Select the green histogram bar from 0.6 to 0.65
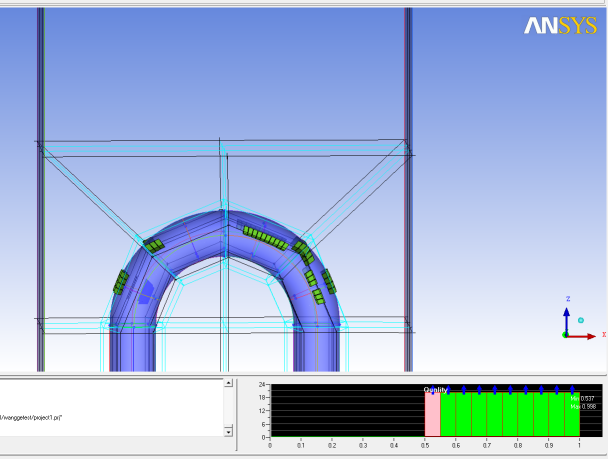Viewport: 608px width, 459px height. pyautogui.click(x=464, y=414)
